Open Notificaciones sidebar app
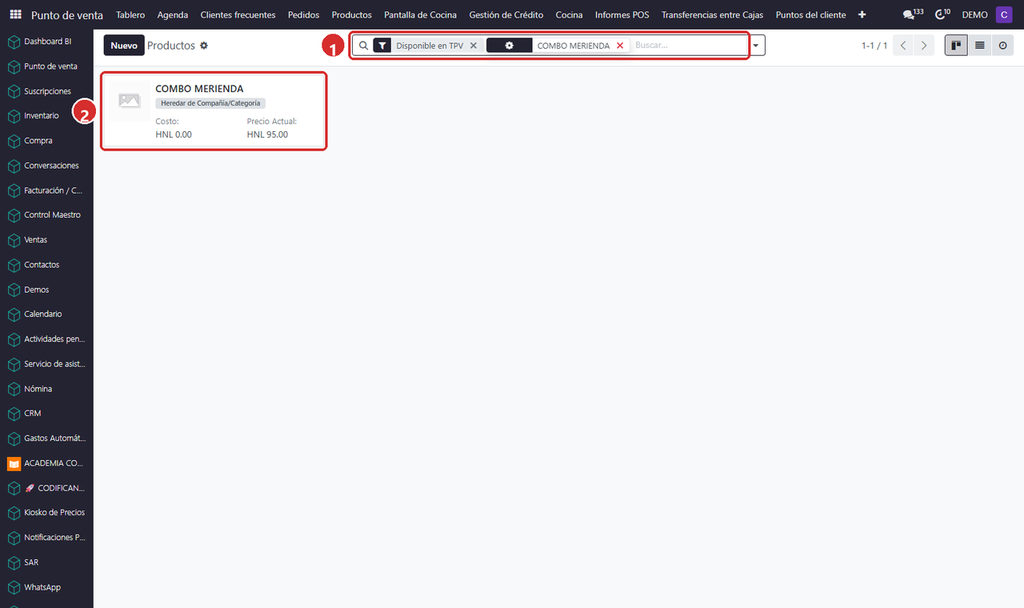1024x608 pixels. pyautogui.click(x=46, y=537)
